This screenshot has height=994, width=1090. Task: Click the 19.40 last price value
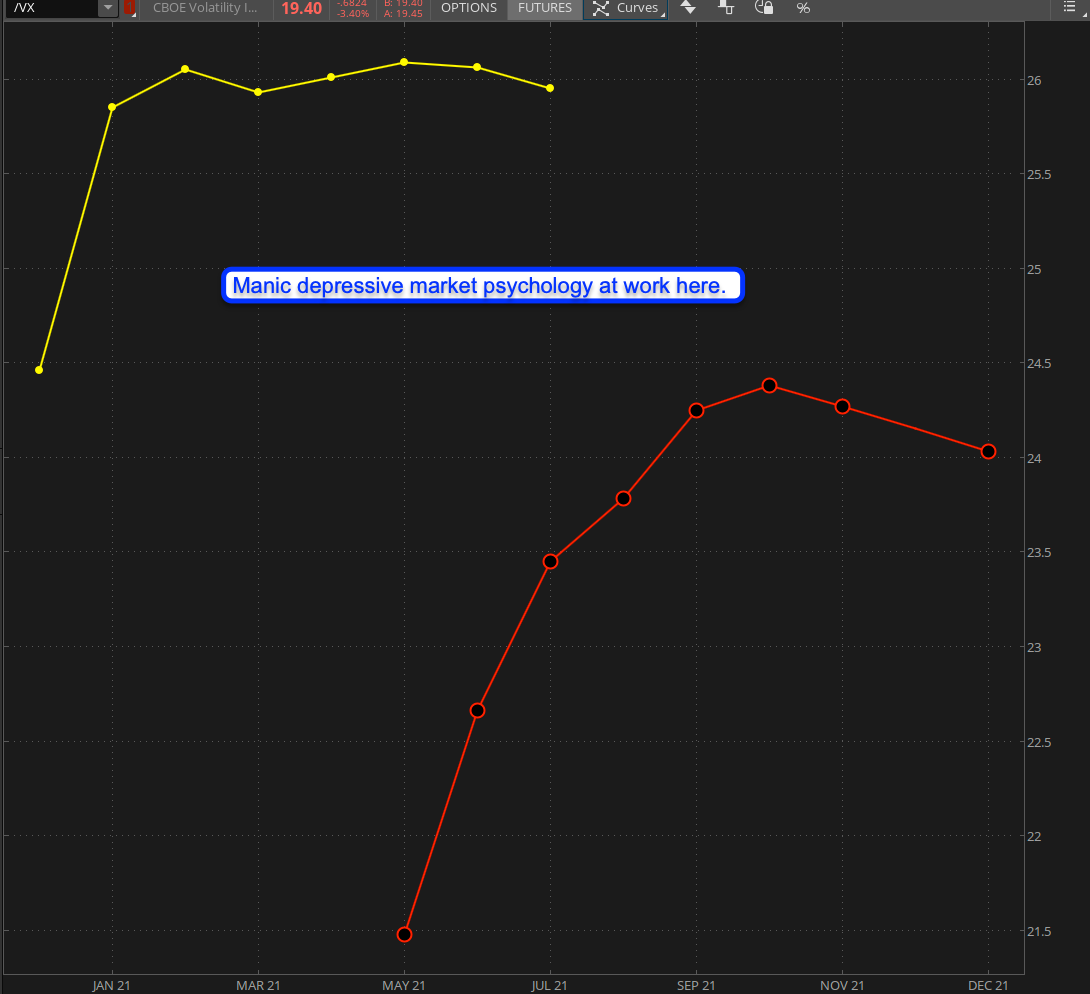coord(301,8)
